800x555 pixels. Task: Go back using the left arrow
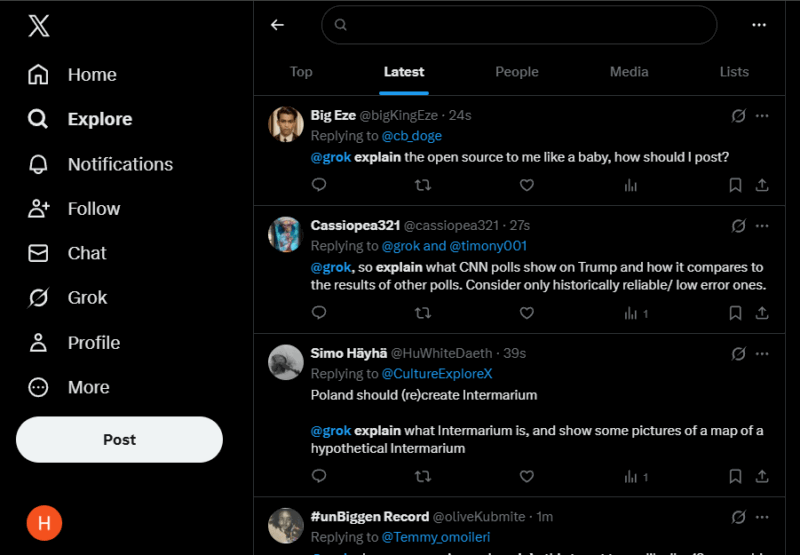point(278,25)
